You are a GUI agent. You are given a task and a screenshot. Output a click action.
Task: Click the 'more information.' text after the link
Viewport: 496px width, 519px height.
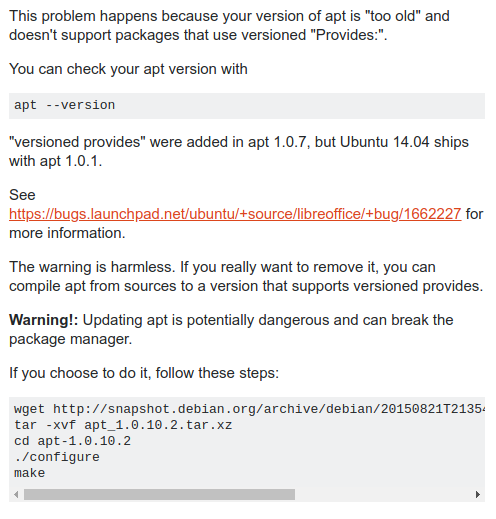67,233
